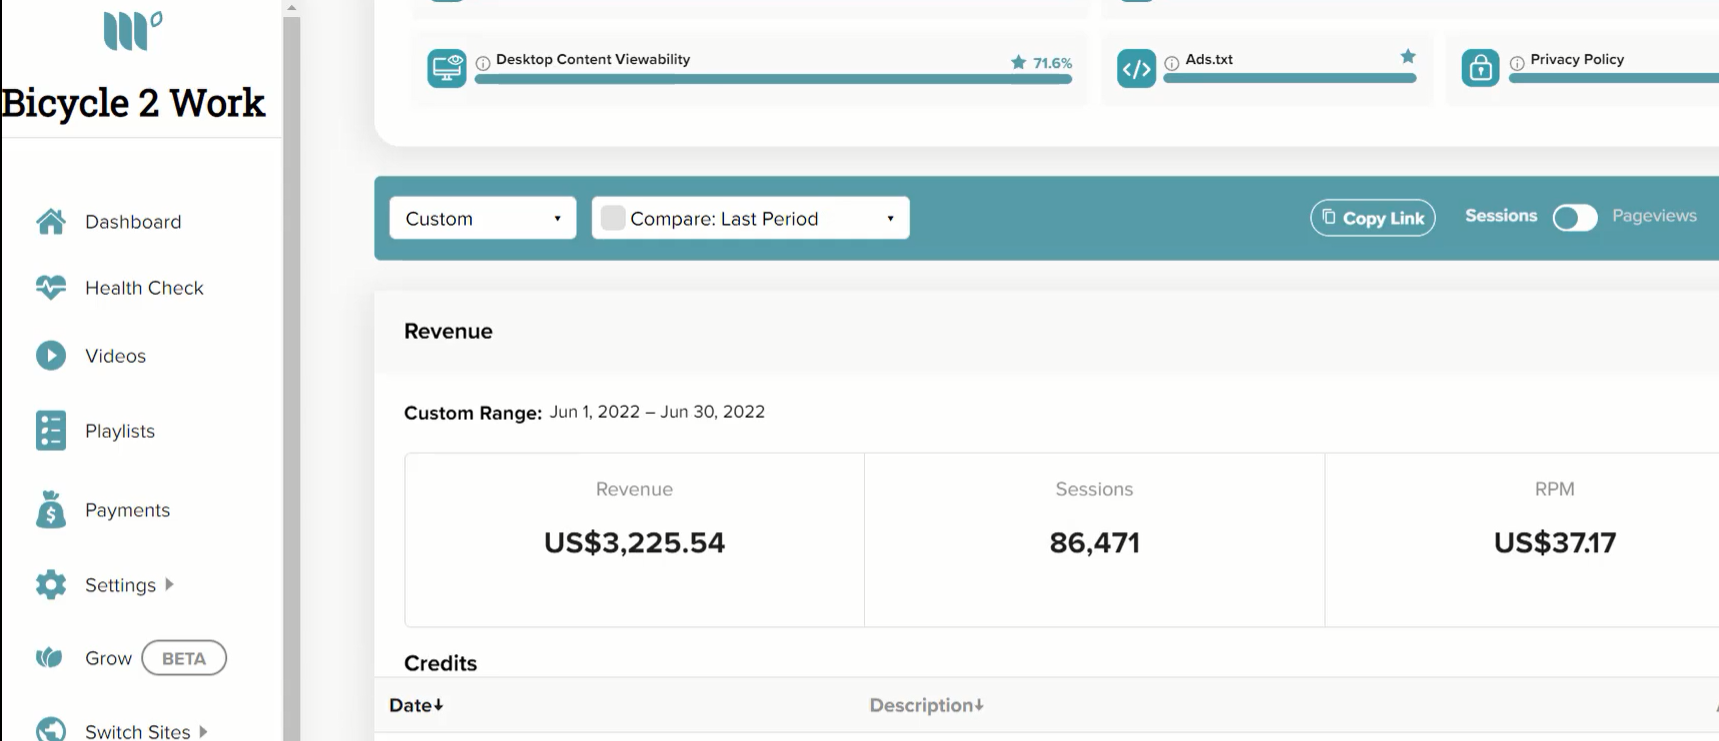Select Grow in the sidebar

[x=108, y=658]
